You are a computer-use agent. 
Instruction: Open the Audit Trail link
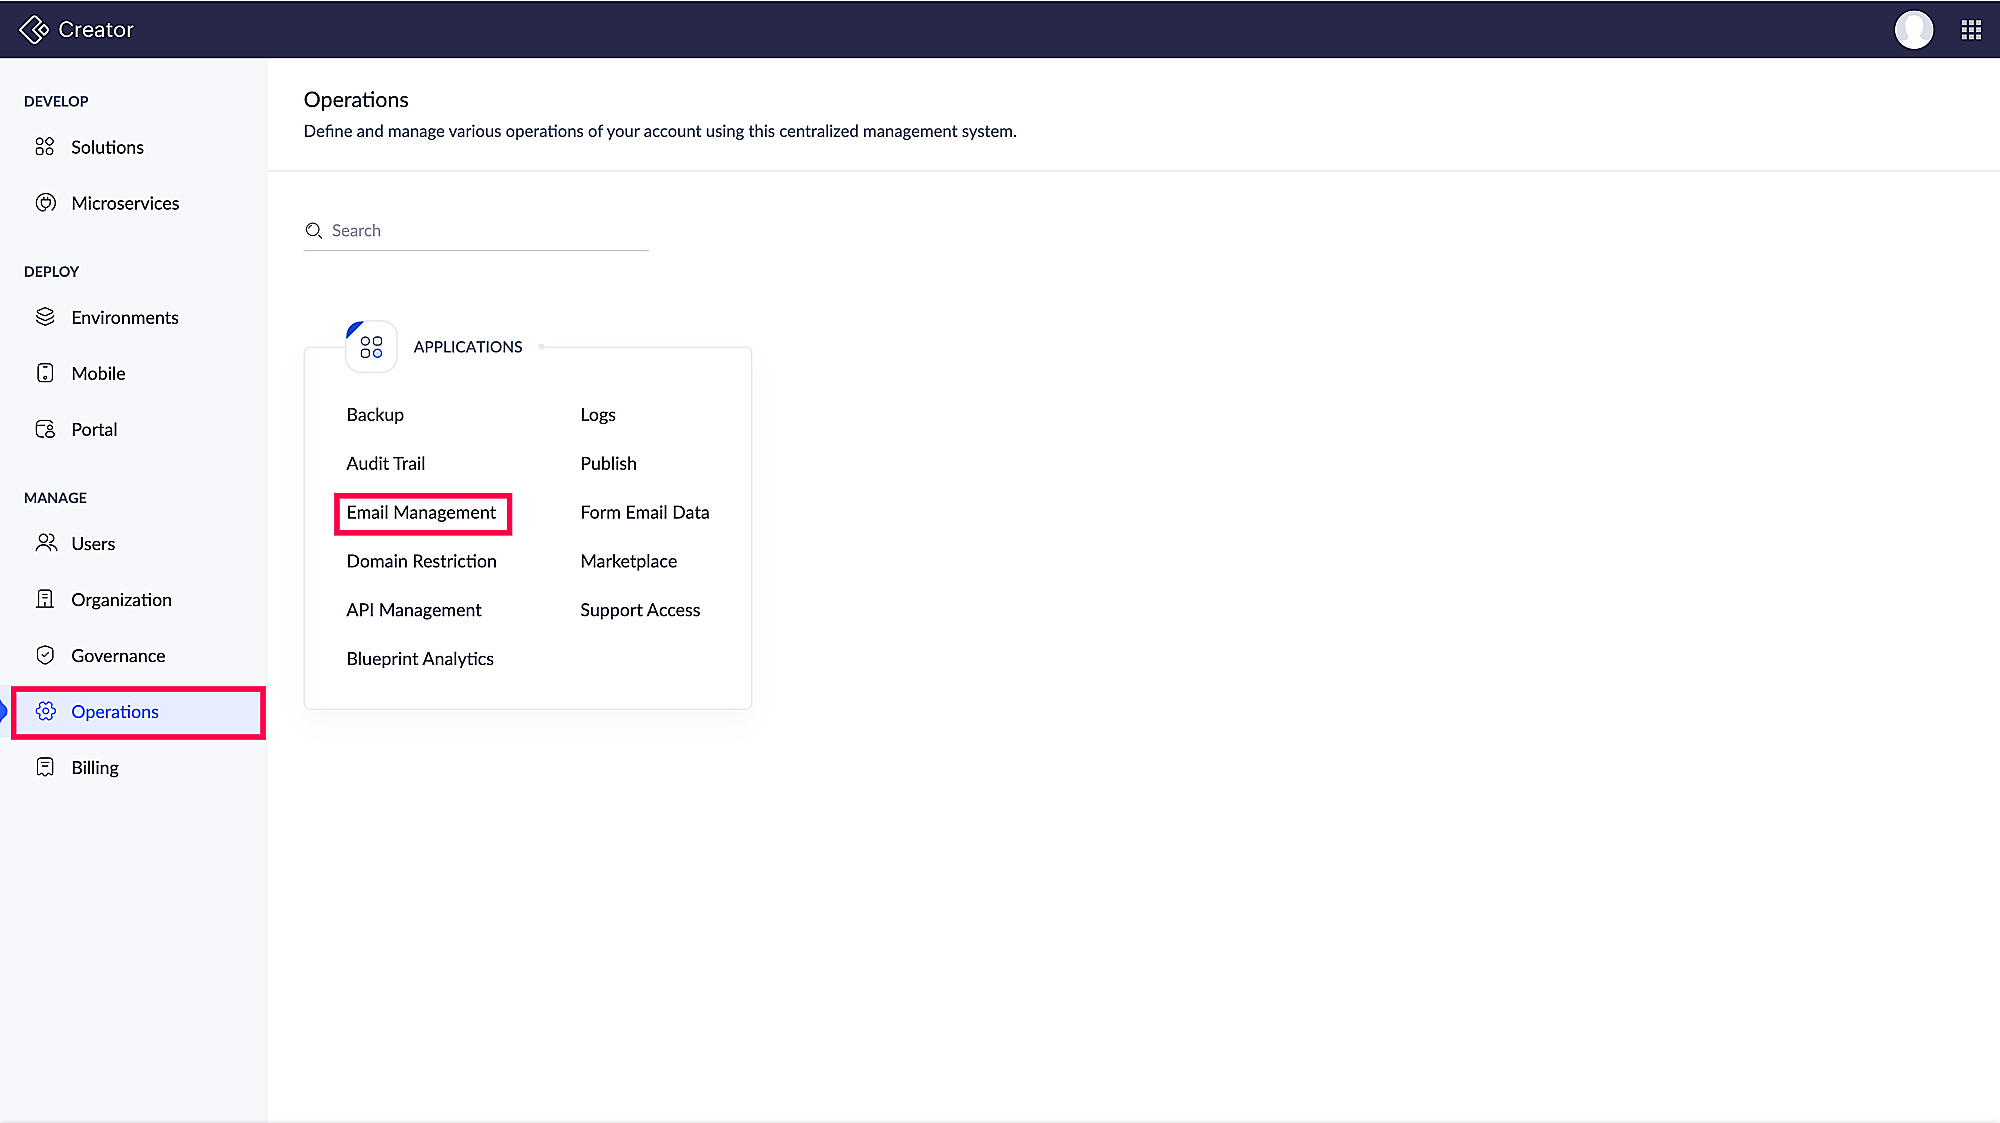tap(385, 463)
